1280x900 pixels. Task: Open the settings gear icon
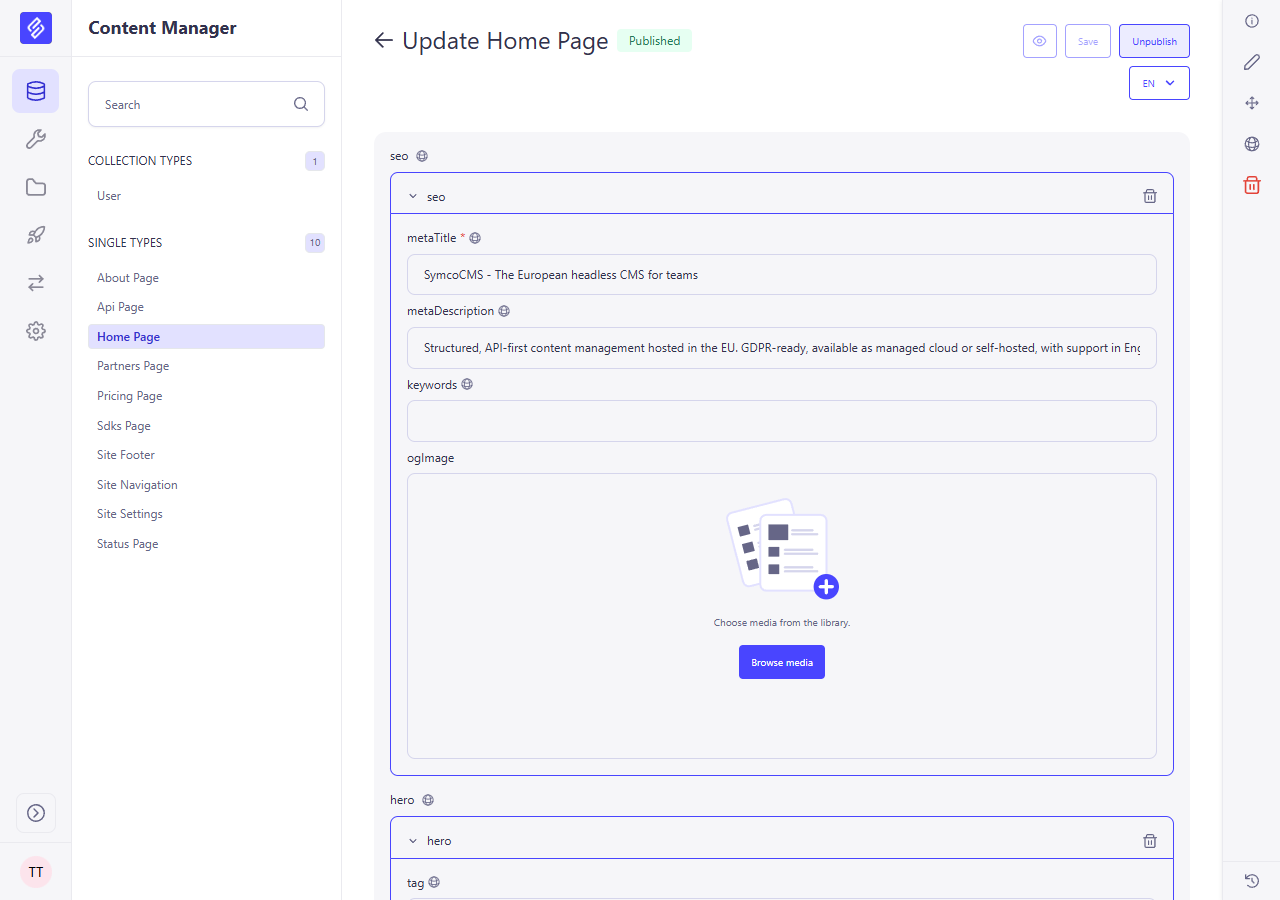(36, 331)
